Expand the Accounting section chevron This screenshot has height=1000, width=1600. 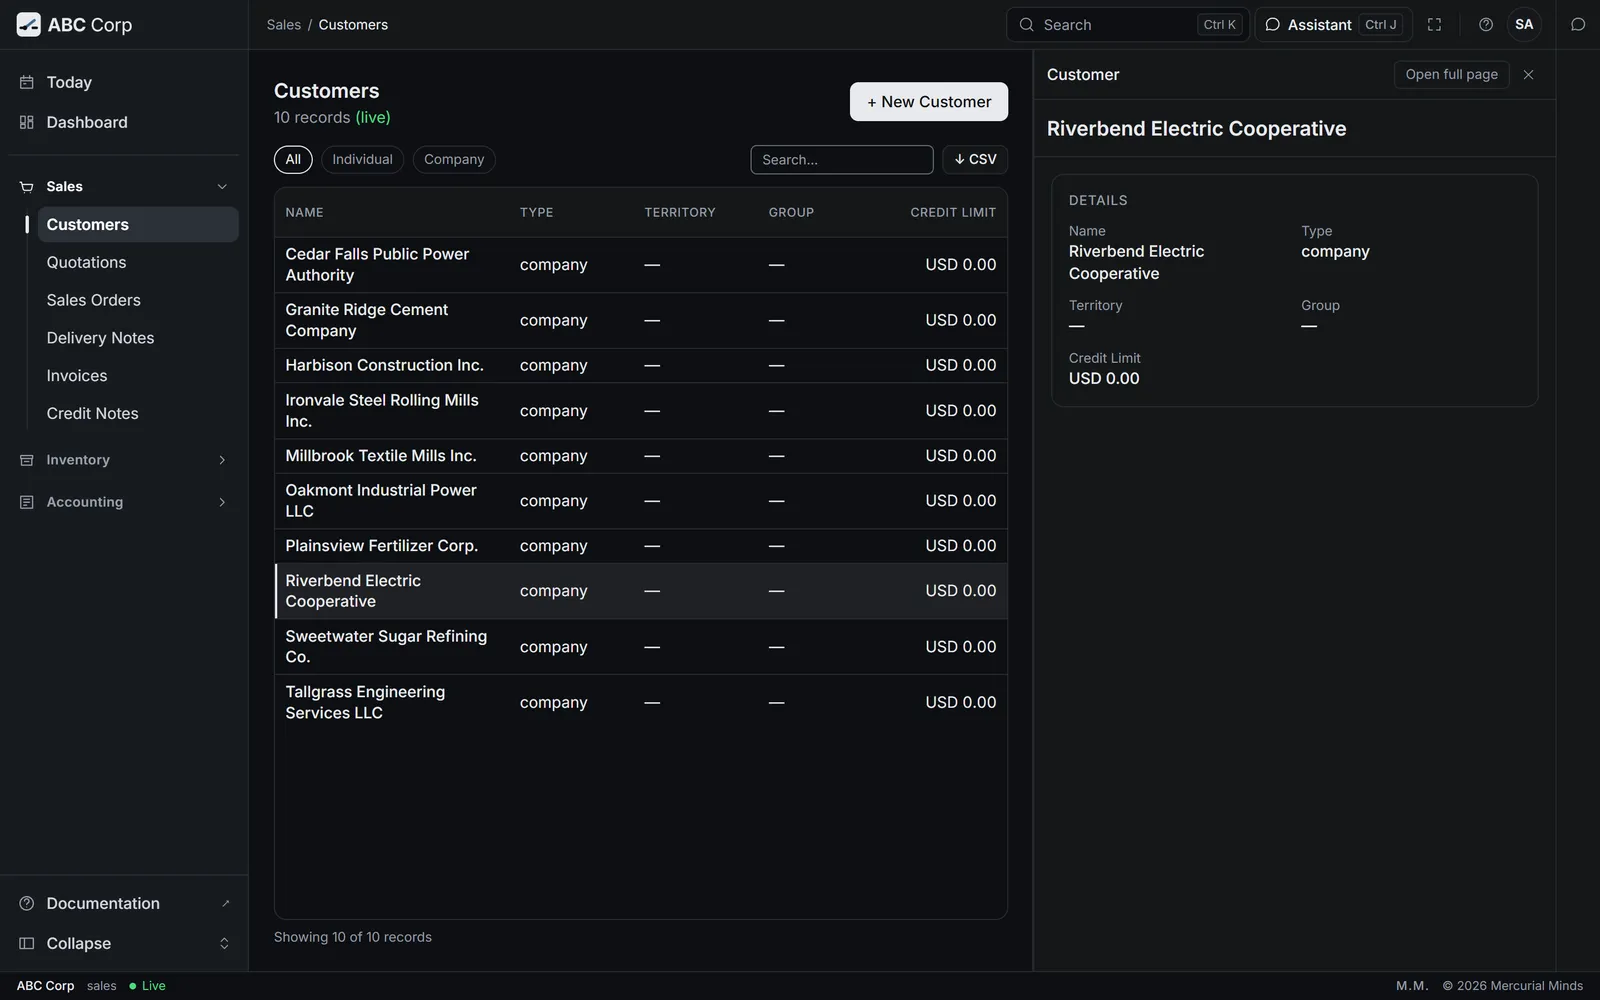coord(222,502)
